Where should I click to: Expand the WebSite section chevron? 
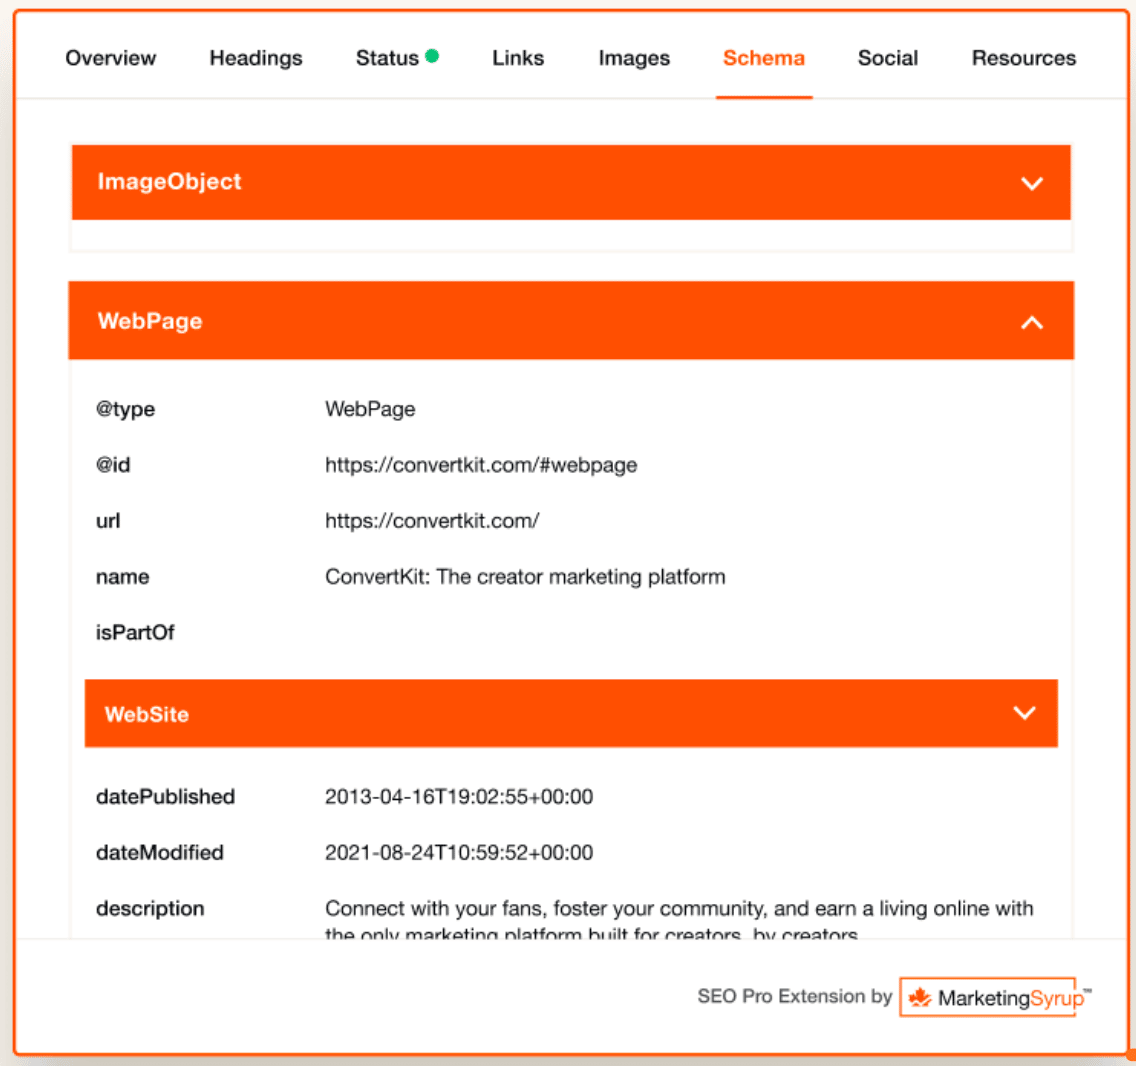[1024, 713]
